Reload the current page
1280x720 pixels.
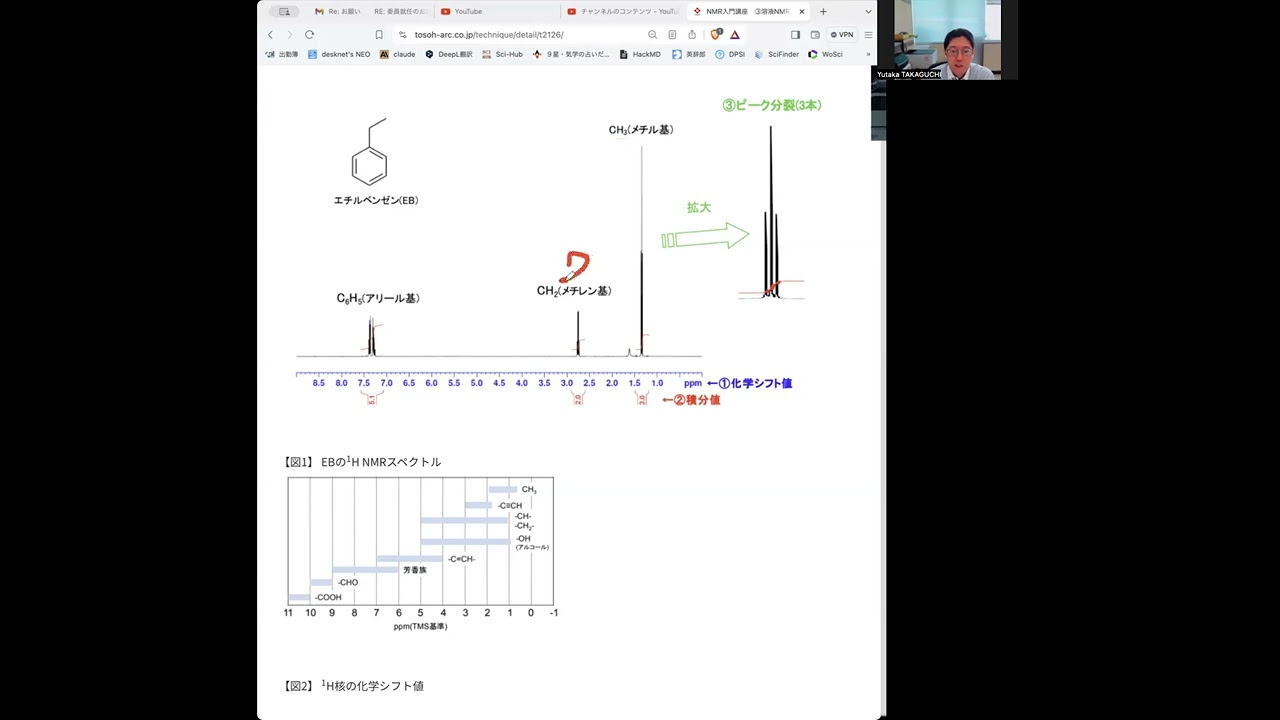pos(310,34)
